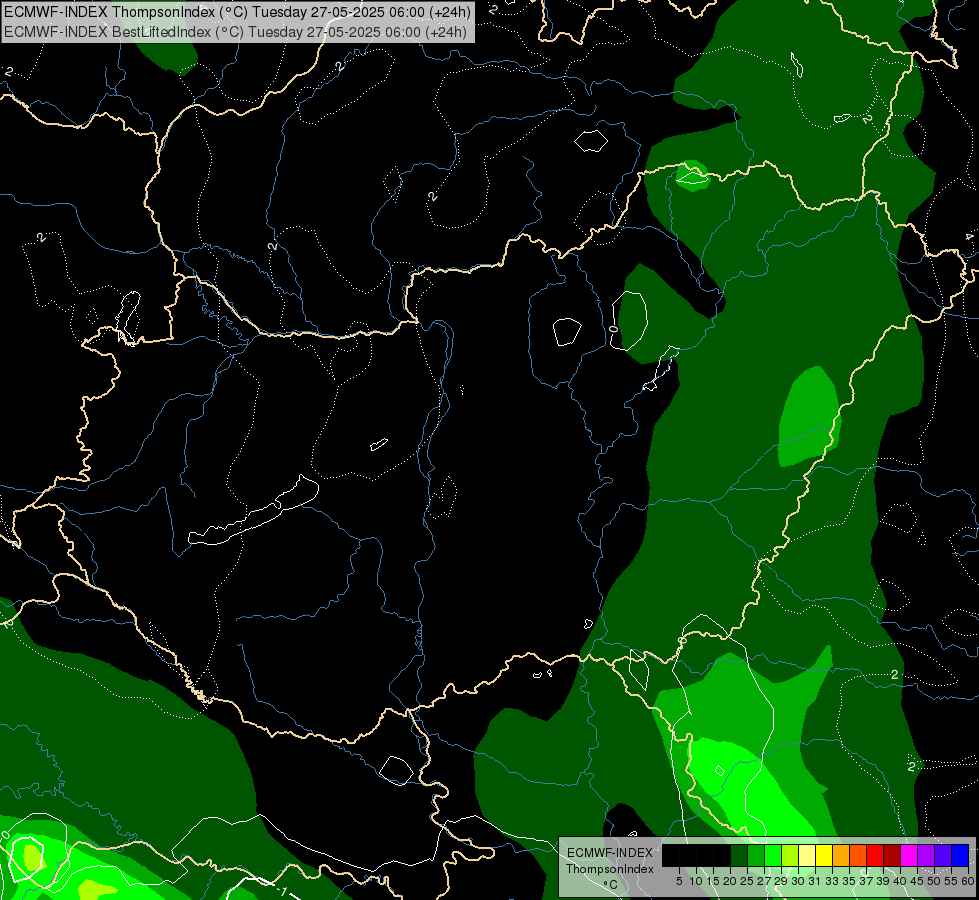Click the legend tick value 31
Image resolution: width=979 pixels, height=900 pixels.
click(815, 881)
